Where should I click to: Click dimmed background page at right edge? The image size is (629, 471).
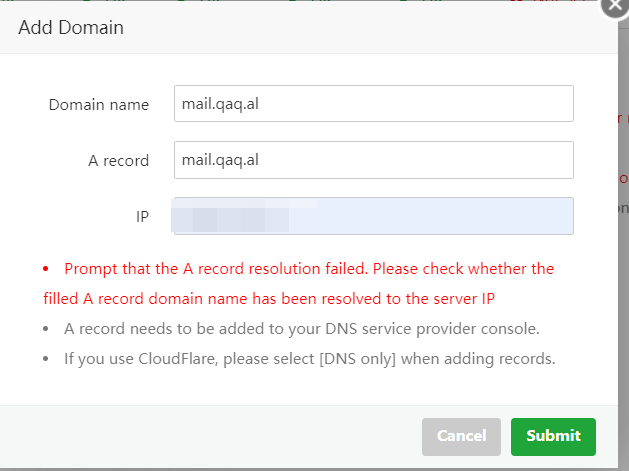[x=624, y=241]
